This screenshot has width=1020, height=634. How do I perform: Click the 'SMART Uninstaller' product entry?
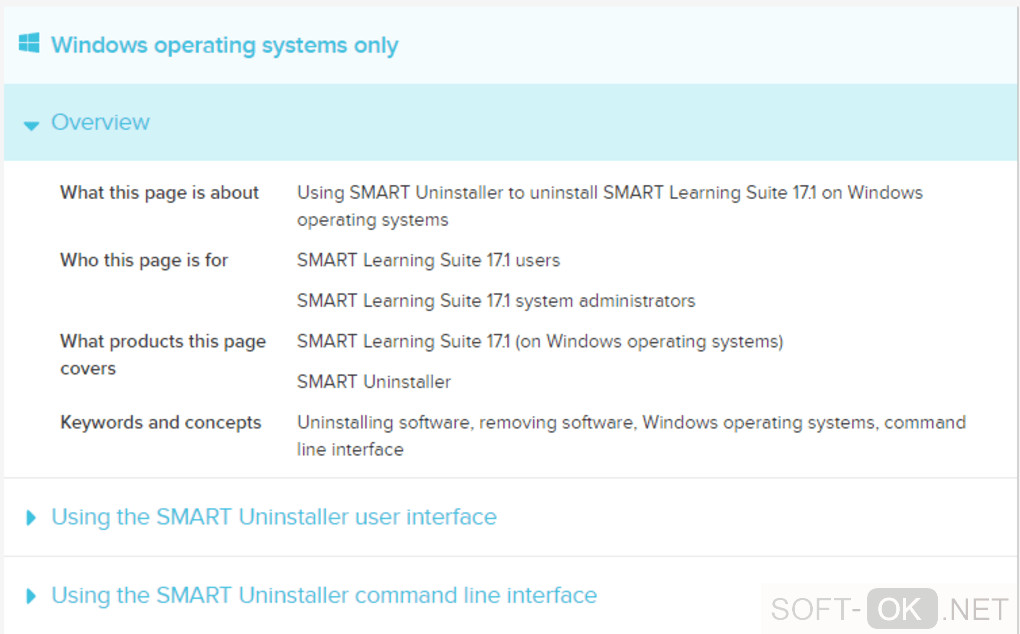click(x=373, y=382)
